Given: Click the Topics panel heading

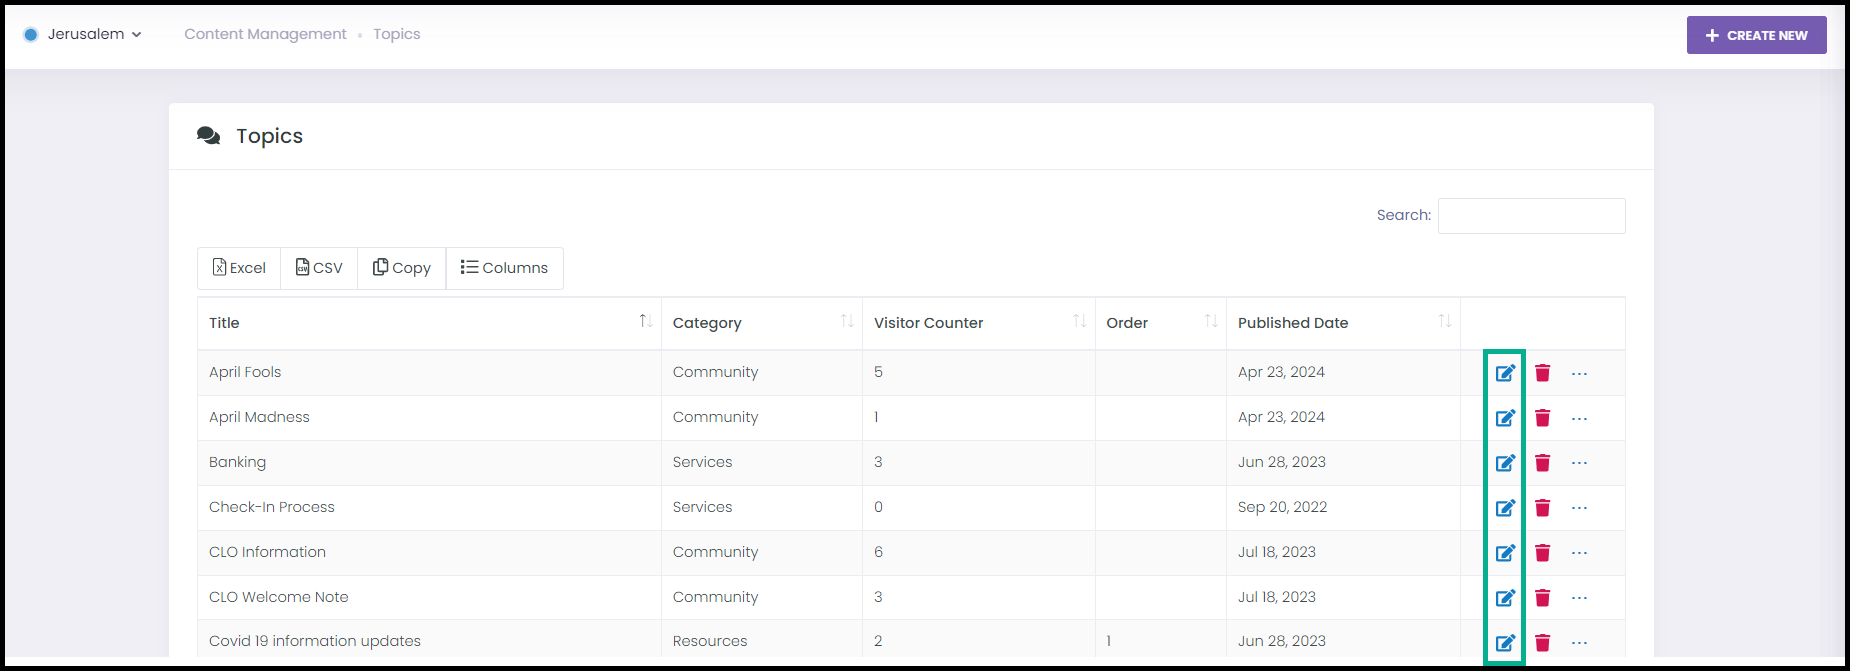Looking at the screenshot, I should coord(269,136).
